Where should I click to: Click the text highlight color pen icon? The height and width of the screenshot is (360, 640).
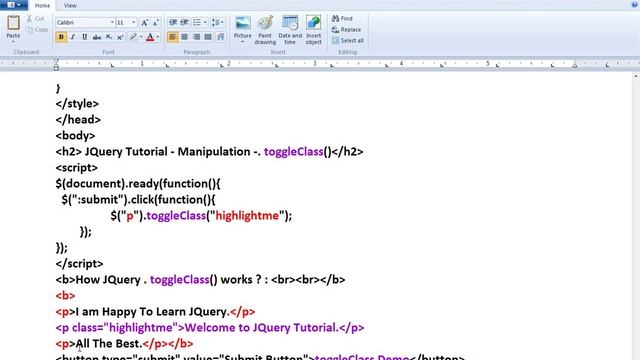click(133, 37)
